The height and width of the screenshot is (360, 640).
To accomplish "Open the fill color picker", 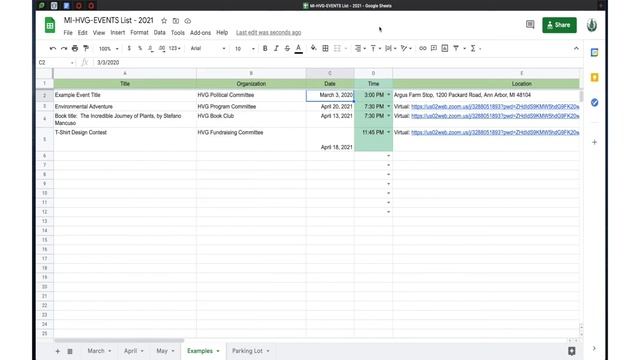I will click(313, 48).
